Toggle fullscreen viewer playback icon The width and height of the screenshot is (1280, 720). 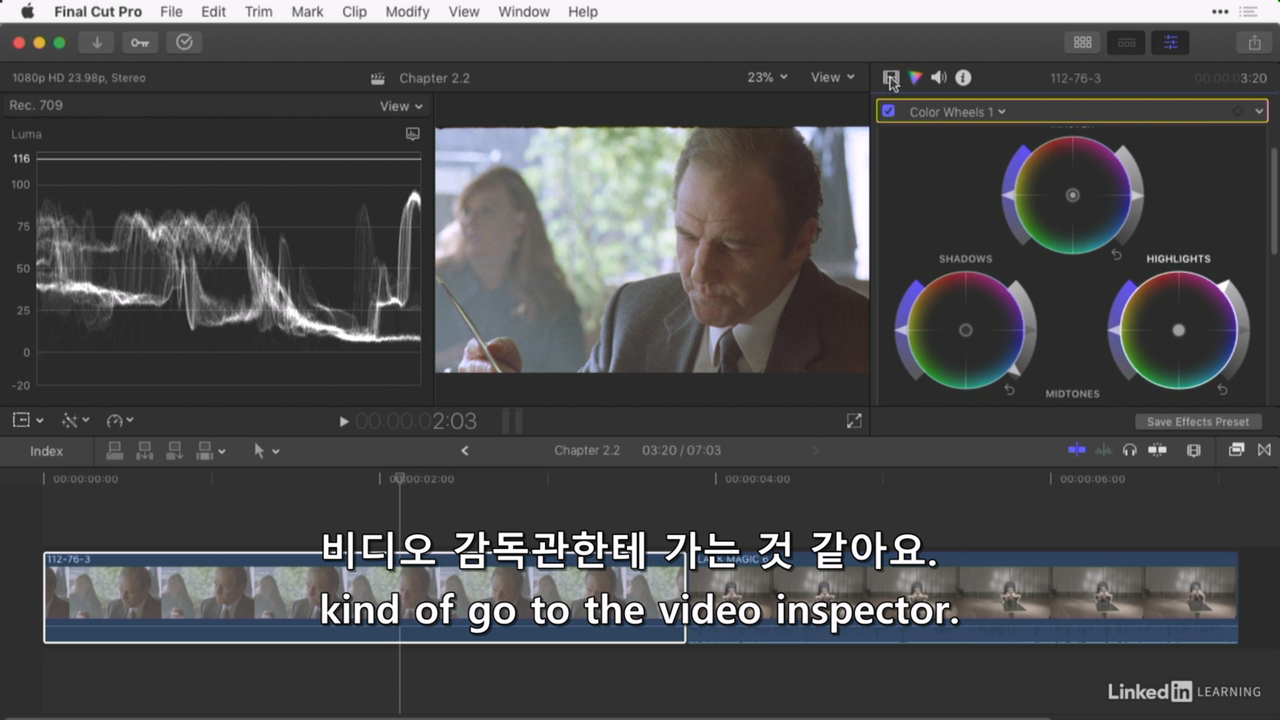[854, 421]
